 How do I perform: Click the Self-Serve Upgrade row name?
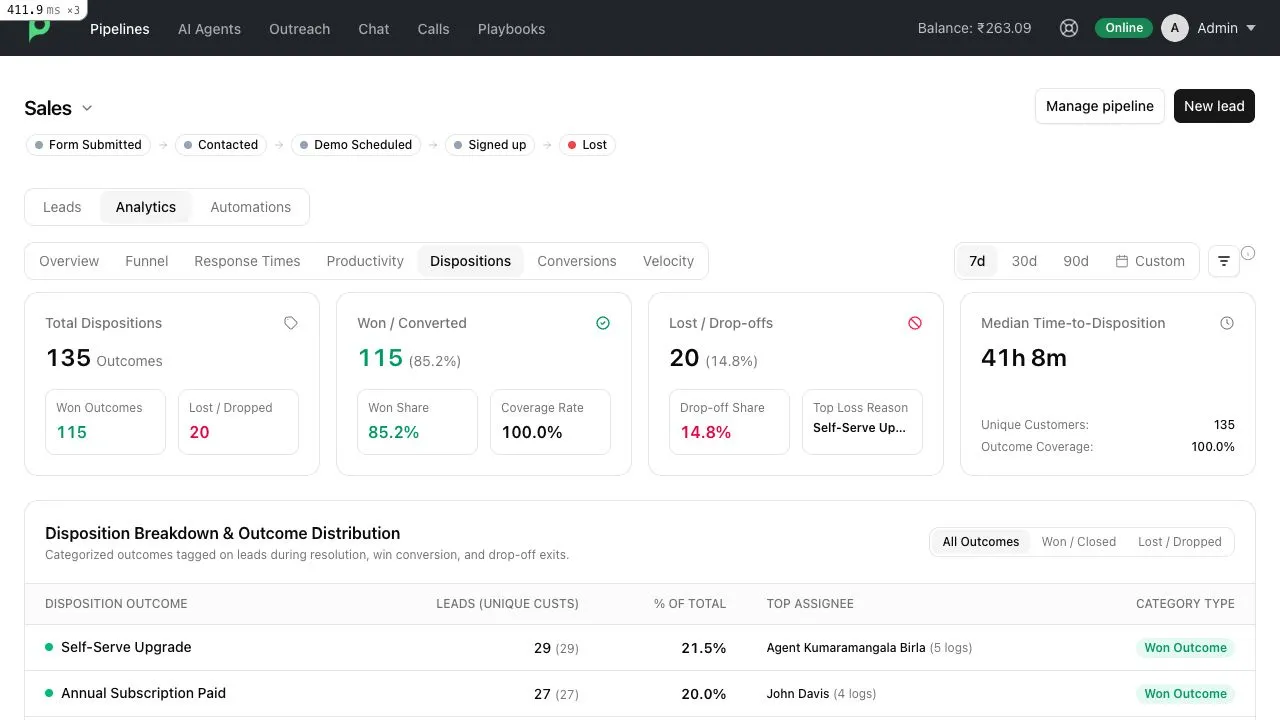click(x=126, y=647)
